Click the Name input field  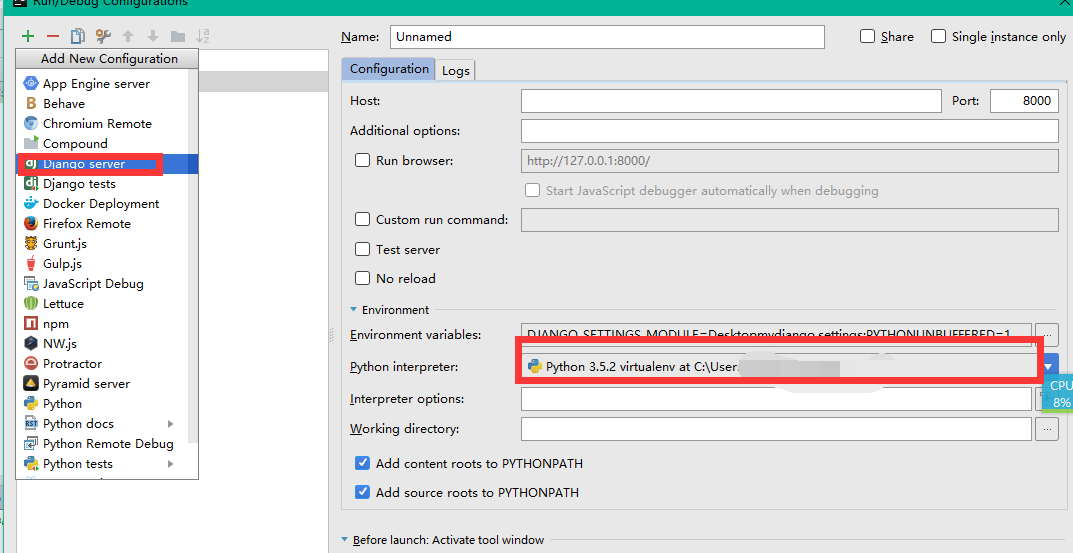click(x=607, y=37)
